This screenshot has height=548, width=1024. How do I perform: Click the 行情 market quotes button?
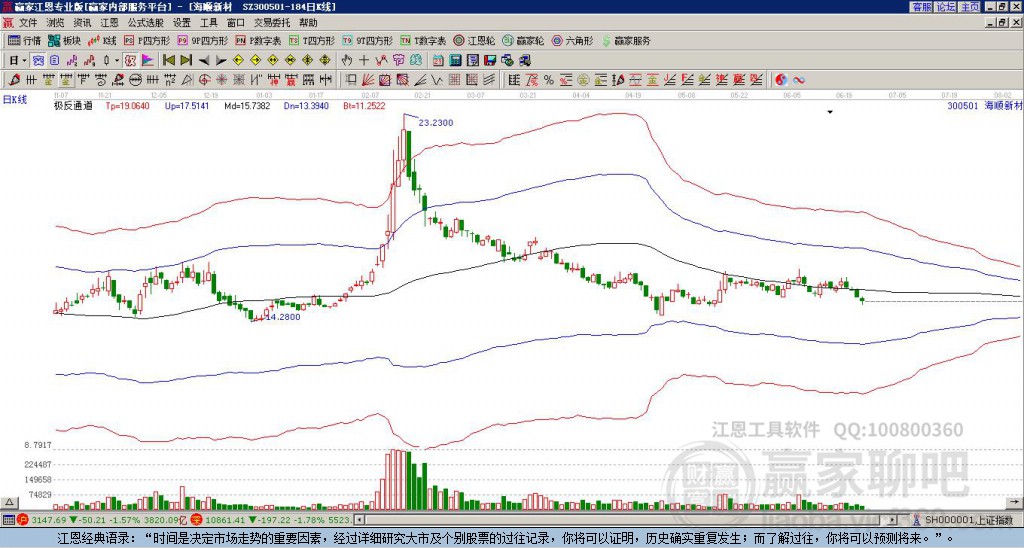25,40
